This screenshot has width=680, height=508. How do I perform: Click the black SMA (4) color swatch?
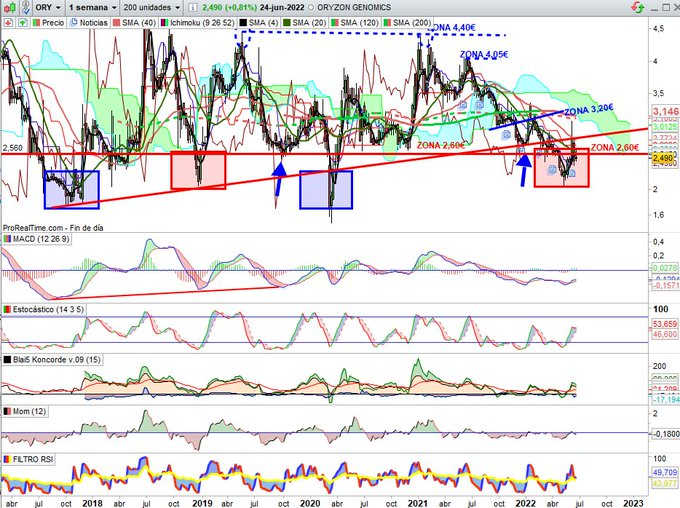(243, 23)
